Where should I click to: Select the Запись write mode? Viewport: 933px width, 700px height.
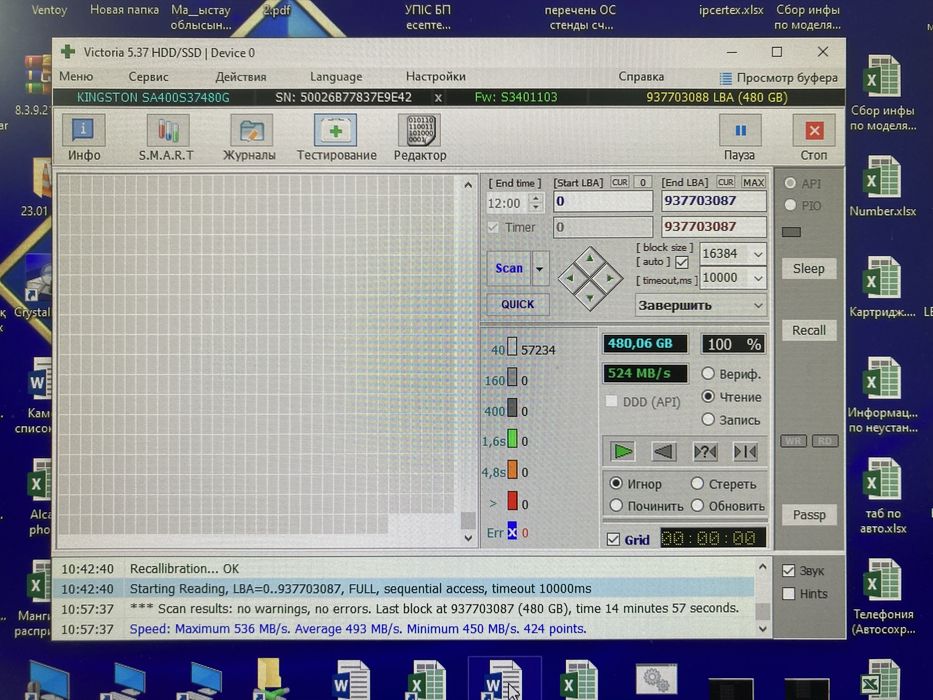pos(707,419)
